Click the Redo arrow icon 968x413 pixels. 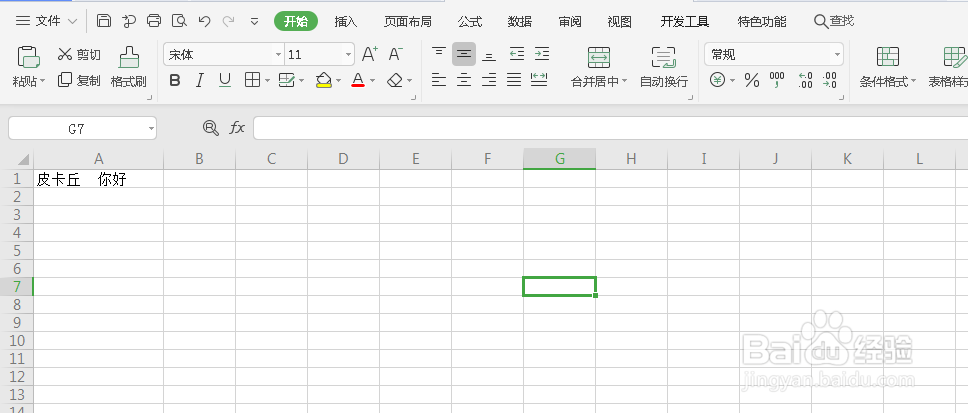coord(228,21)
